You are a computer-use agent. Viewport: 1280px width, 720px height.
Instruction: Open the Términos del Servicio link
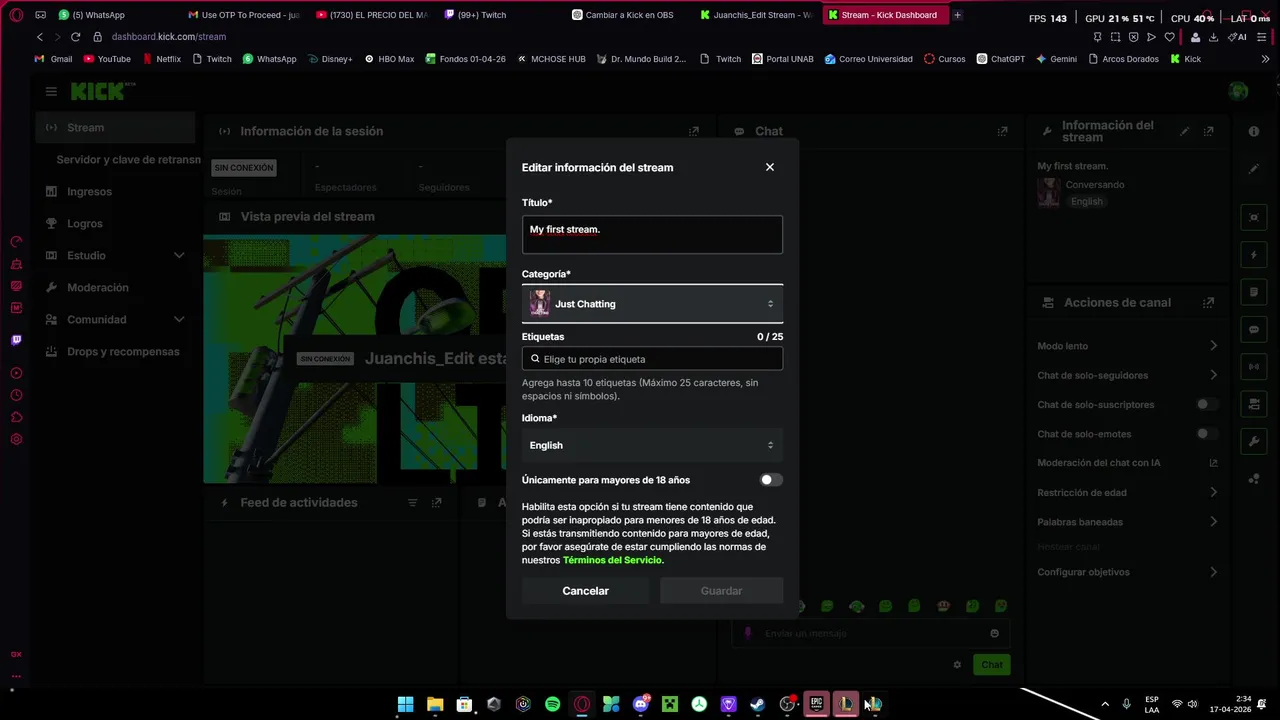tap(613, 560)
